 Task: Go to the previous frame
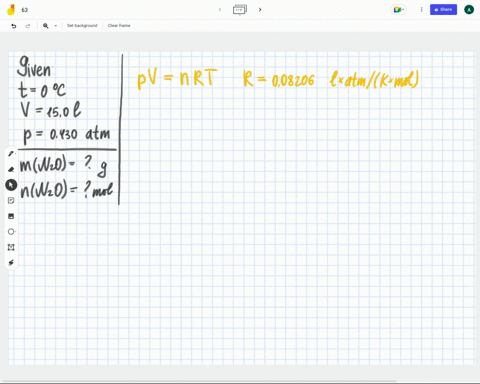[220, 10]
